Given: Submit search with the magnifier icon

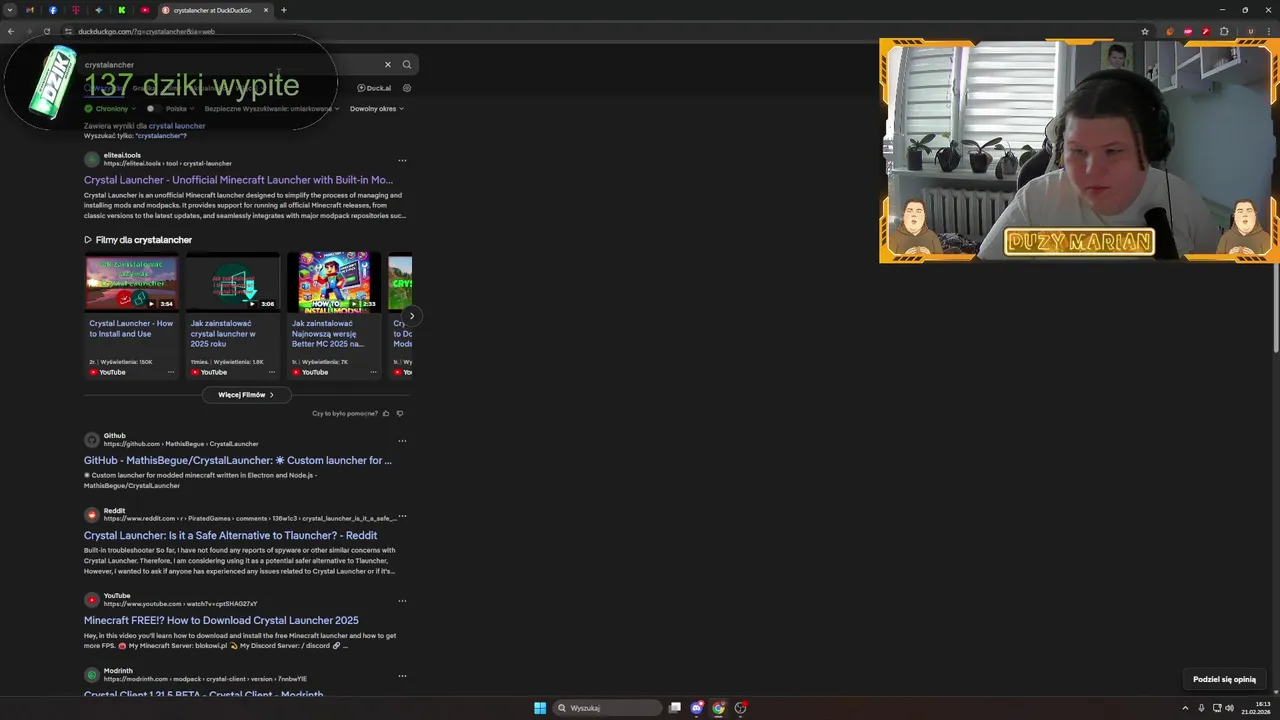Looking at the screenshot, I should pos(407,64).
